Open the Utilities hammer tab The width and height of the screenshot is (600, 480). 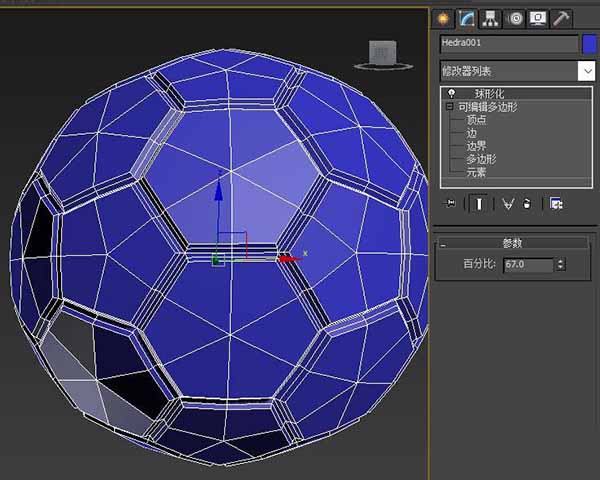click(x=561, y=18)
